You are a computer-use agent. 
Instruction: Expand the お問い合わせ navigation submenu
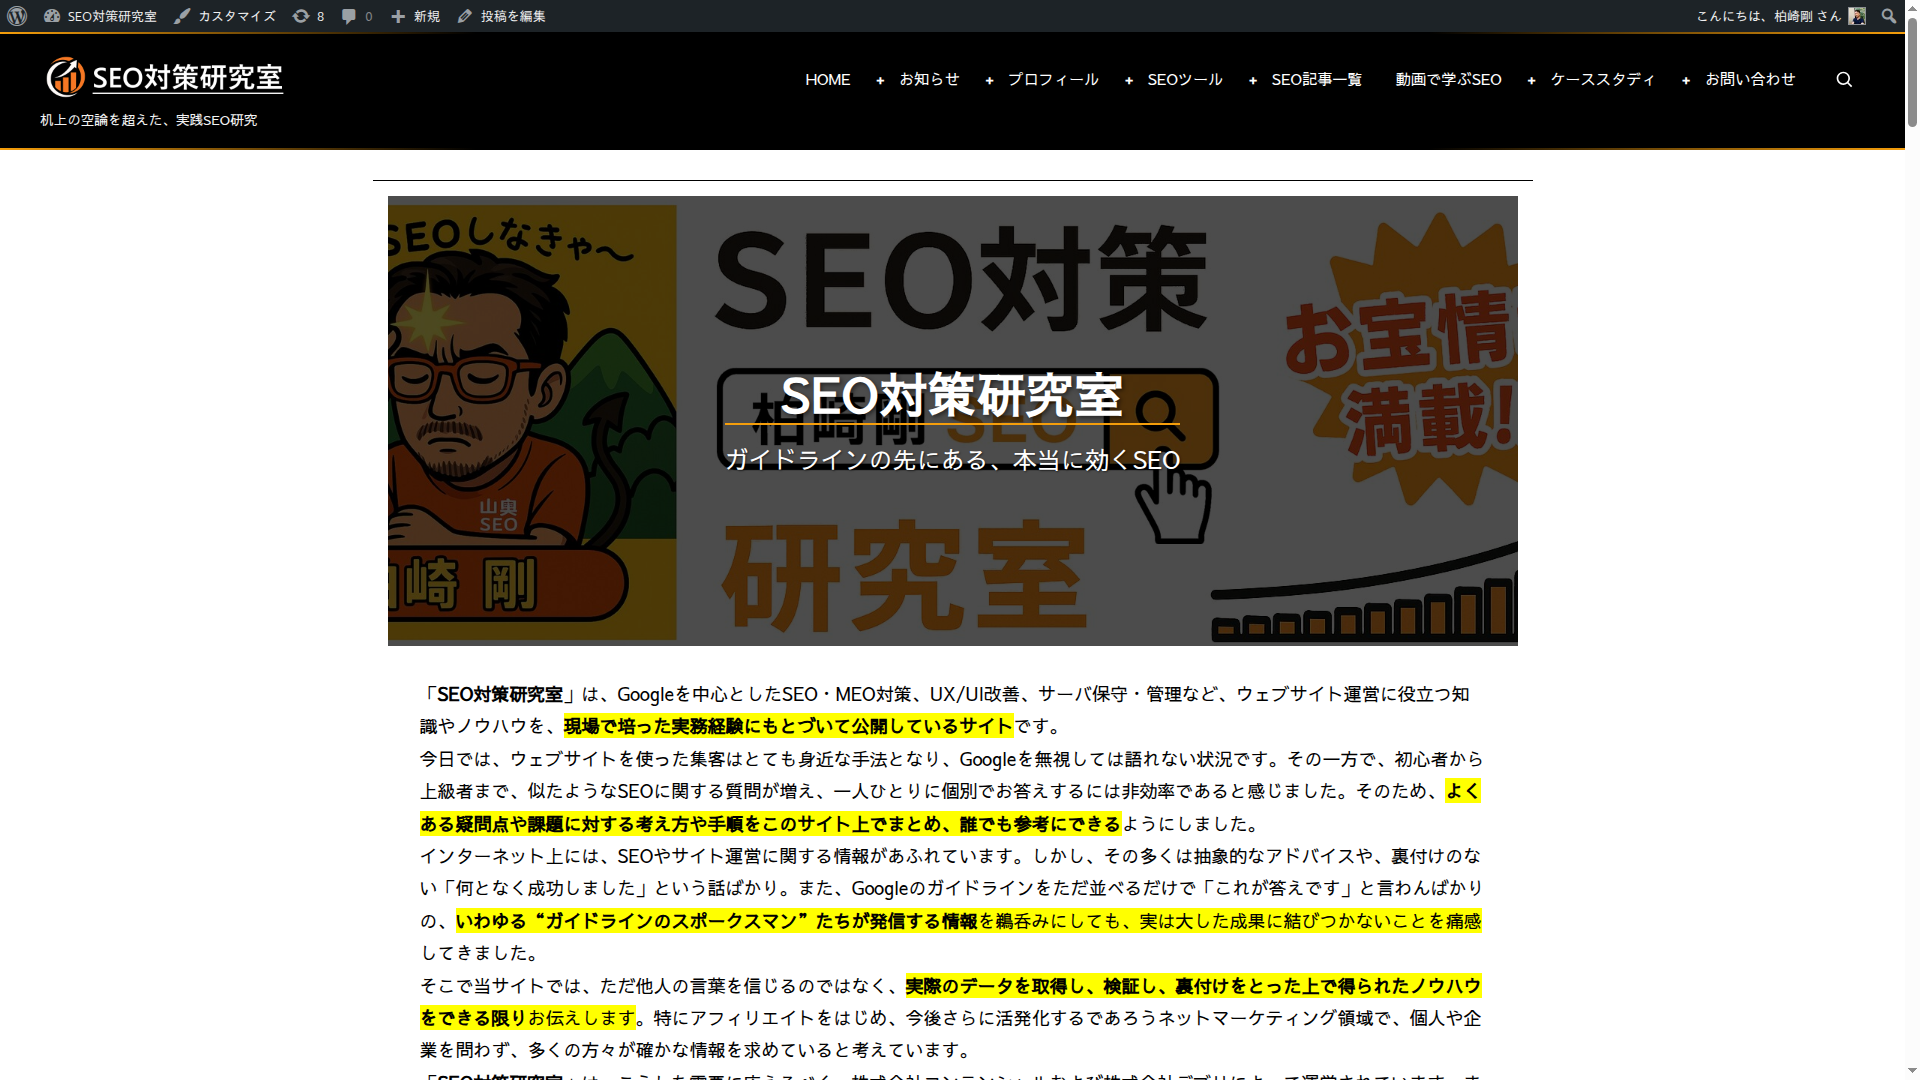[x=1686, y=80]
